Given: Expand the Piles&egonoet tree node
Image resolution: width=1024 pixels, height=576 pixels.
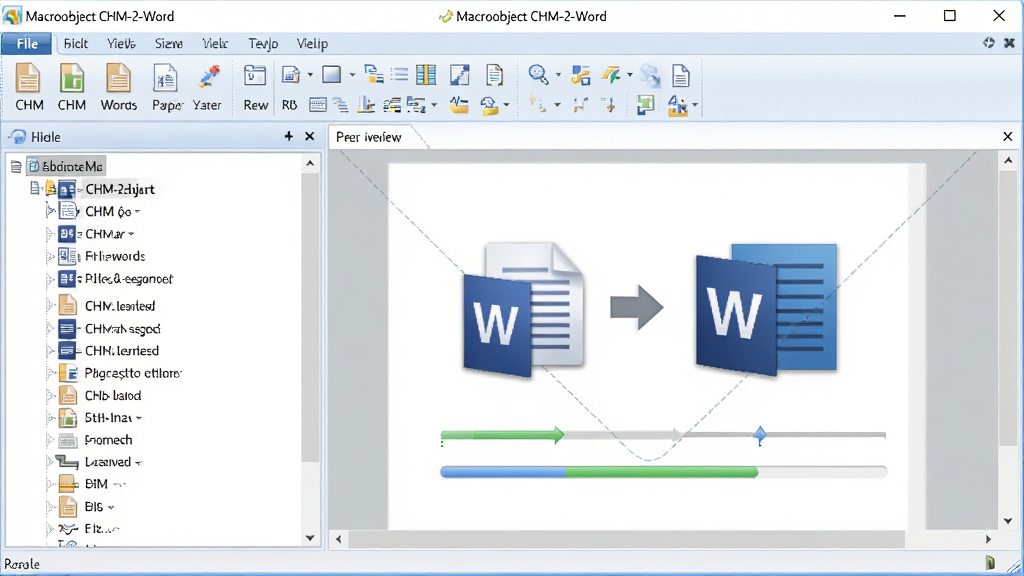Looking at the screenshot, I should [50, 280].
